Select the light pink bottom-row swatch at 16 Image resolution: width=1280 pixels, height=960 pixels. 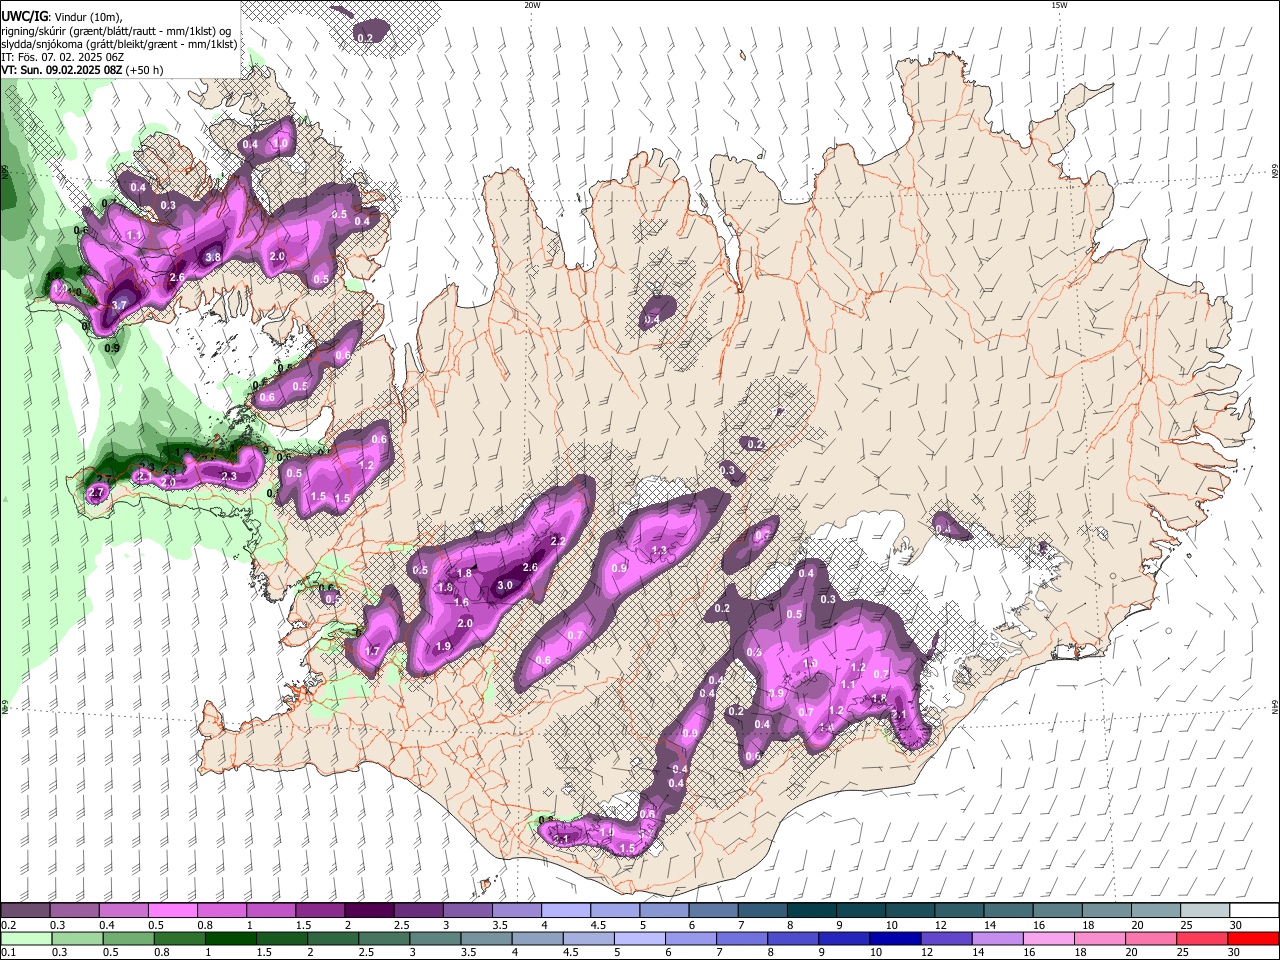point(1049,938)
